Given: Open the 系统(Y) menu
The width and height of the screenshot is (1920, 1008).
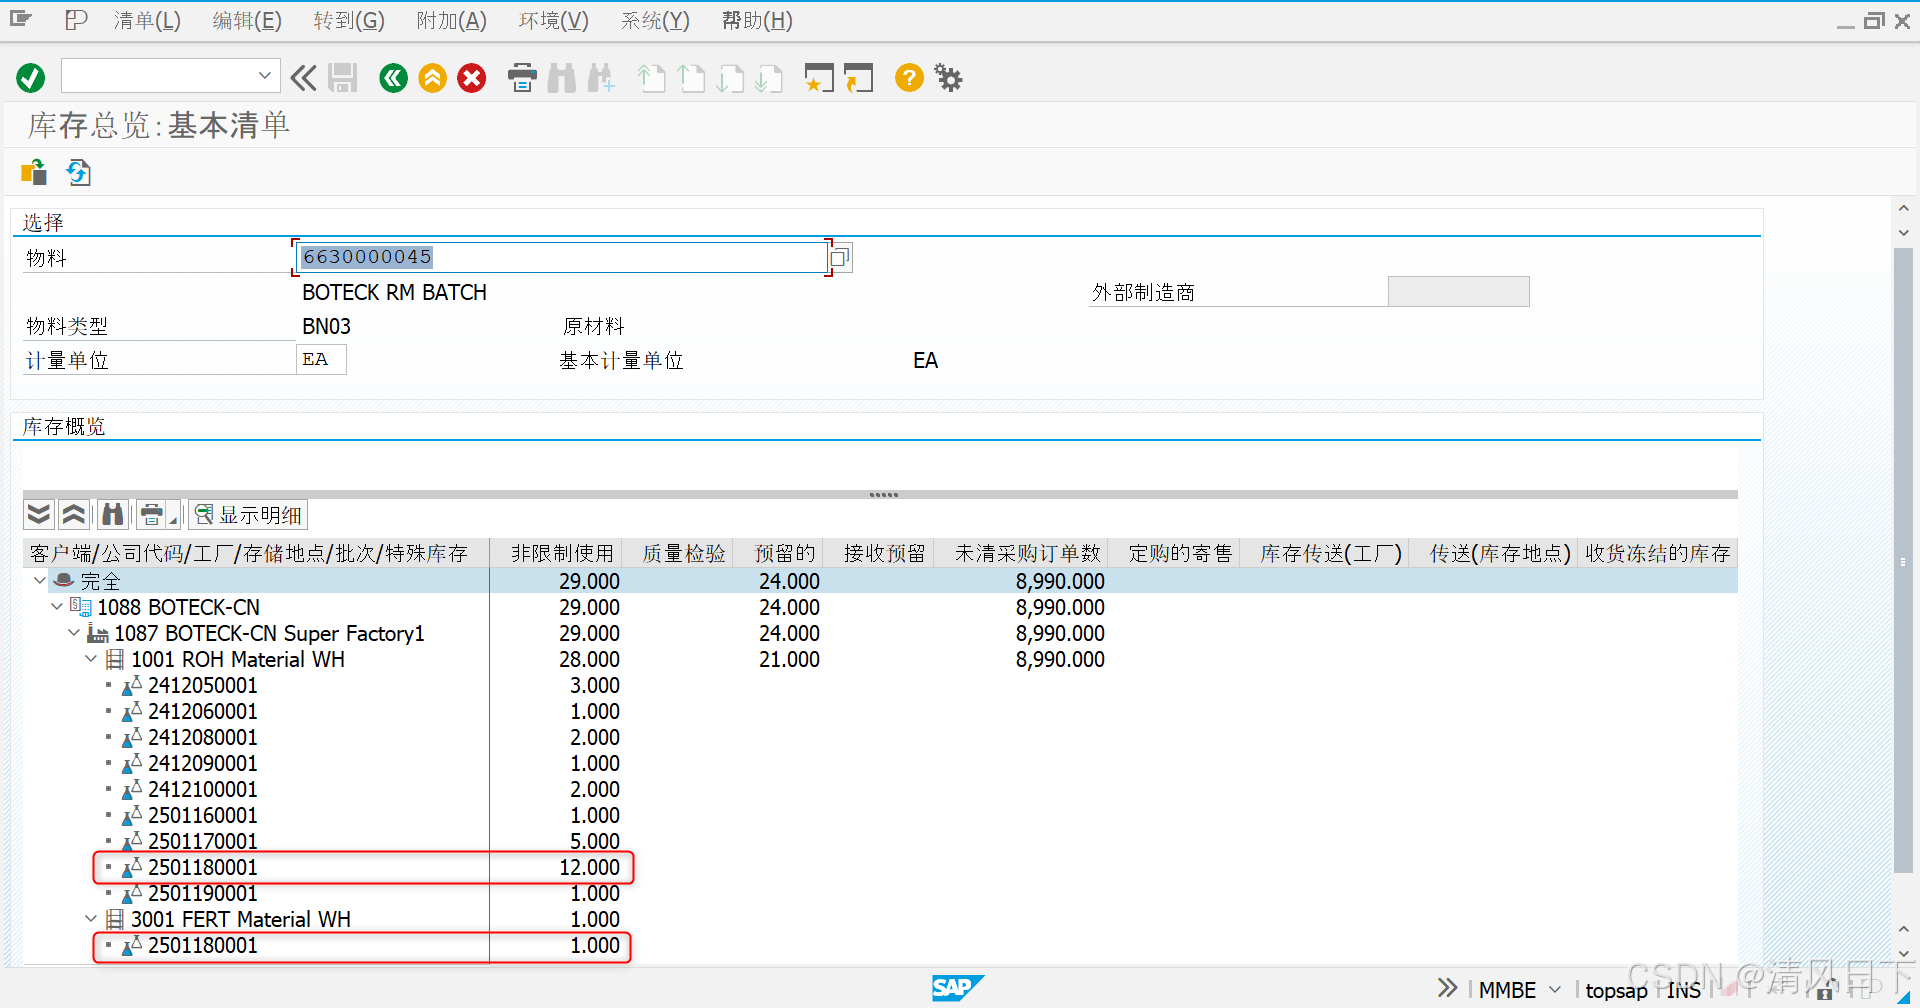Looking at the screenshot, I should coord(654,20).
